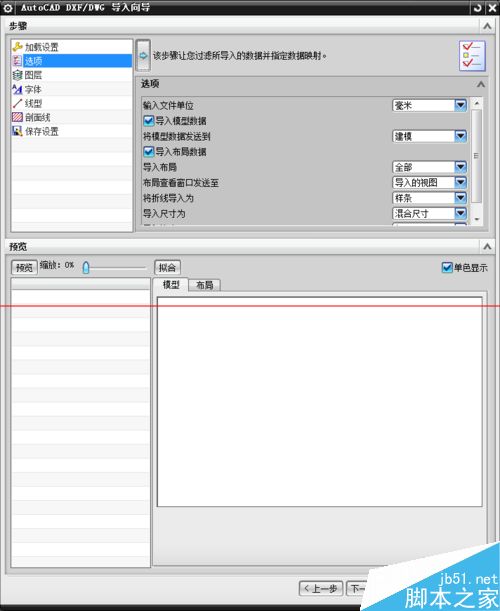Click the options list scrollbar thumb
The image size is (500, 611).
click(x=476, y=156)
